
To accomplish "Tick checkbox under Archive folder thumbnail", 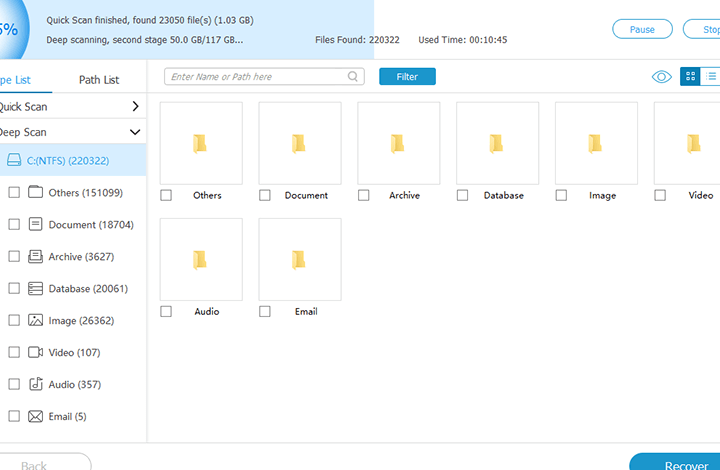I will pyautogui.click(x=364, y=196).
